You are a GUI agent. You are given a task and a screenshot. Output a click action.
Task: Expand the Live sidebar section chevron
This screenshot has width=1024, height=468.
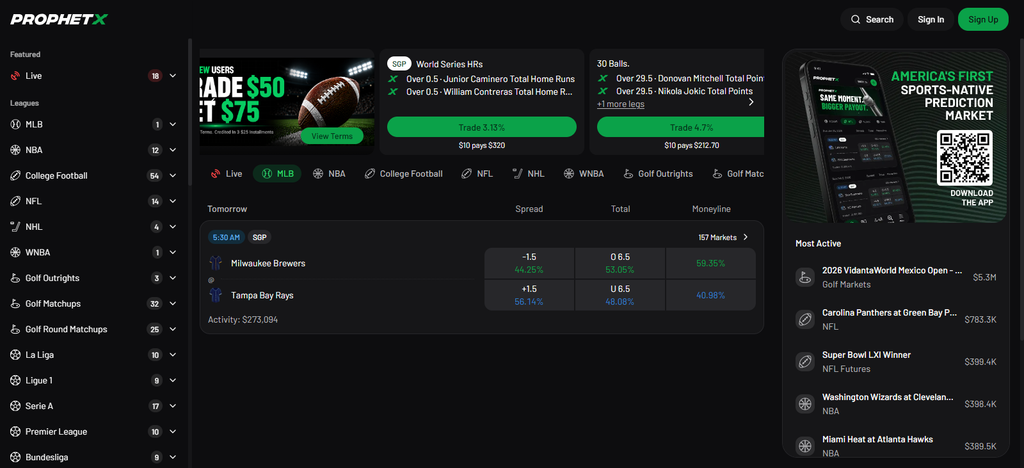173,76
